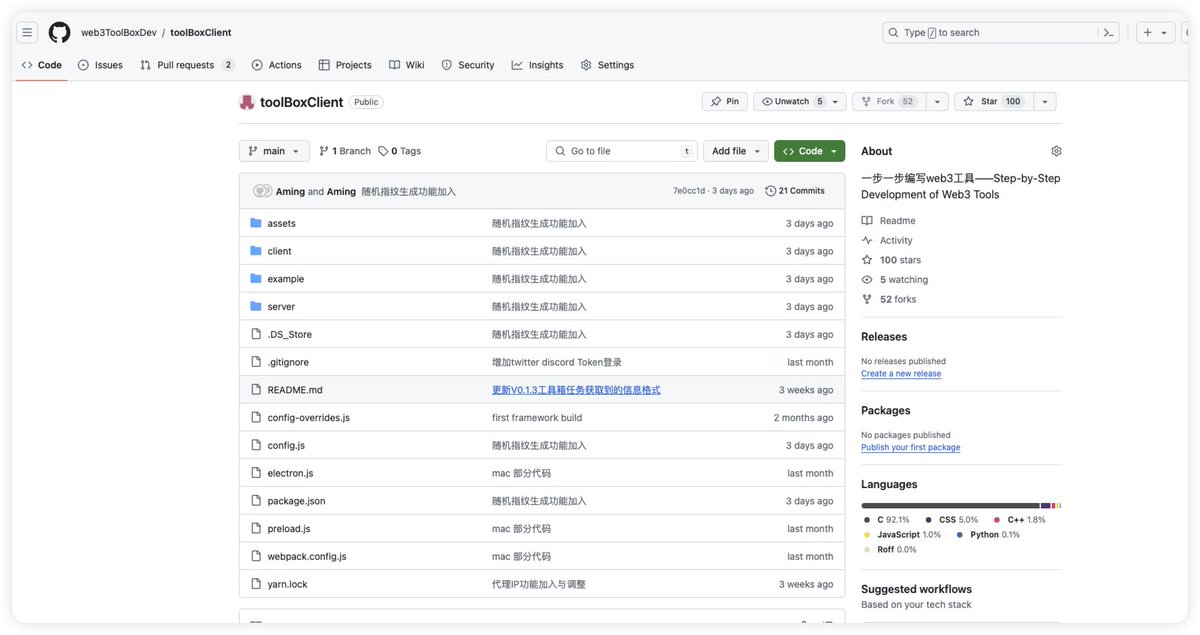1200x635 pixels.
Task: Expand the Add file dropdown
Action: click(736, 151)
